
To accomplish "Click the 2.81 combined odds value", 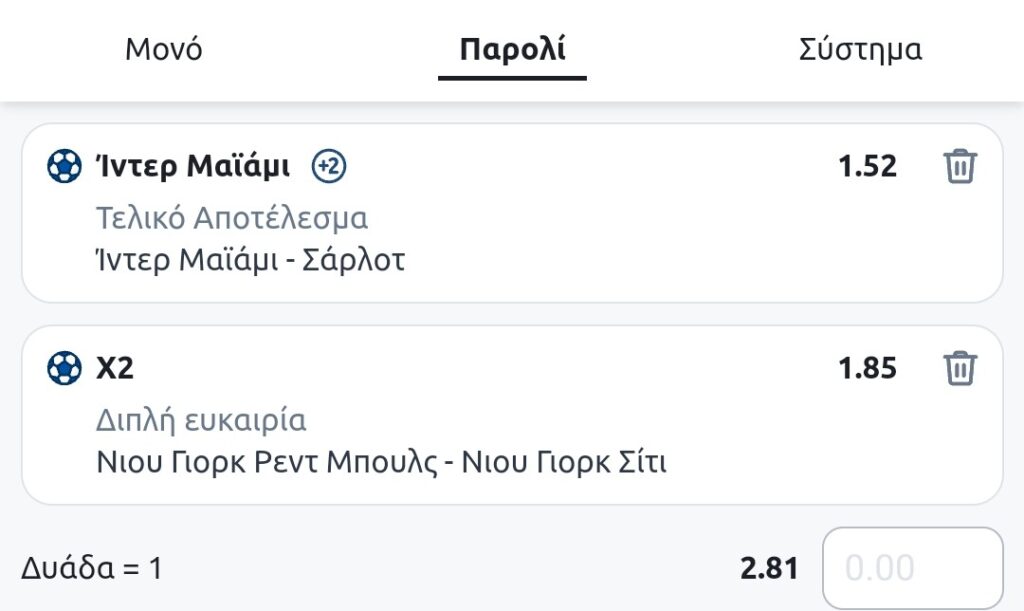I will tap(769, 569).
